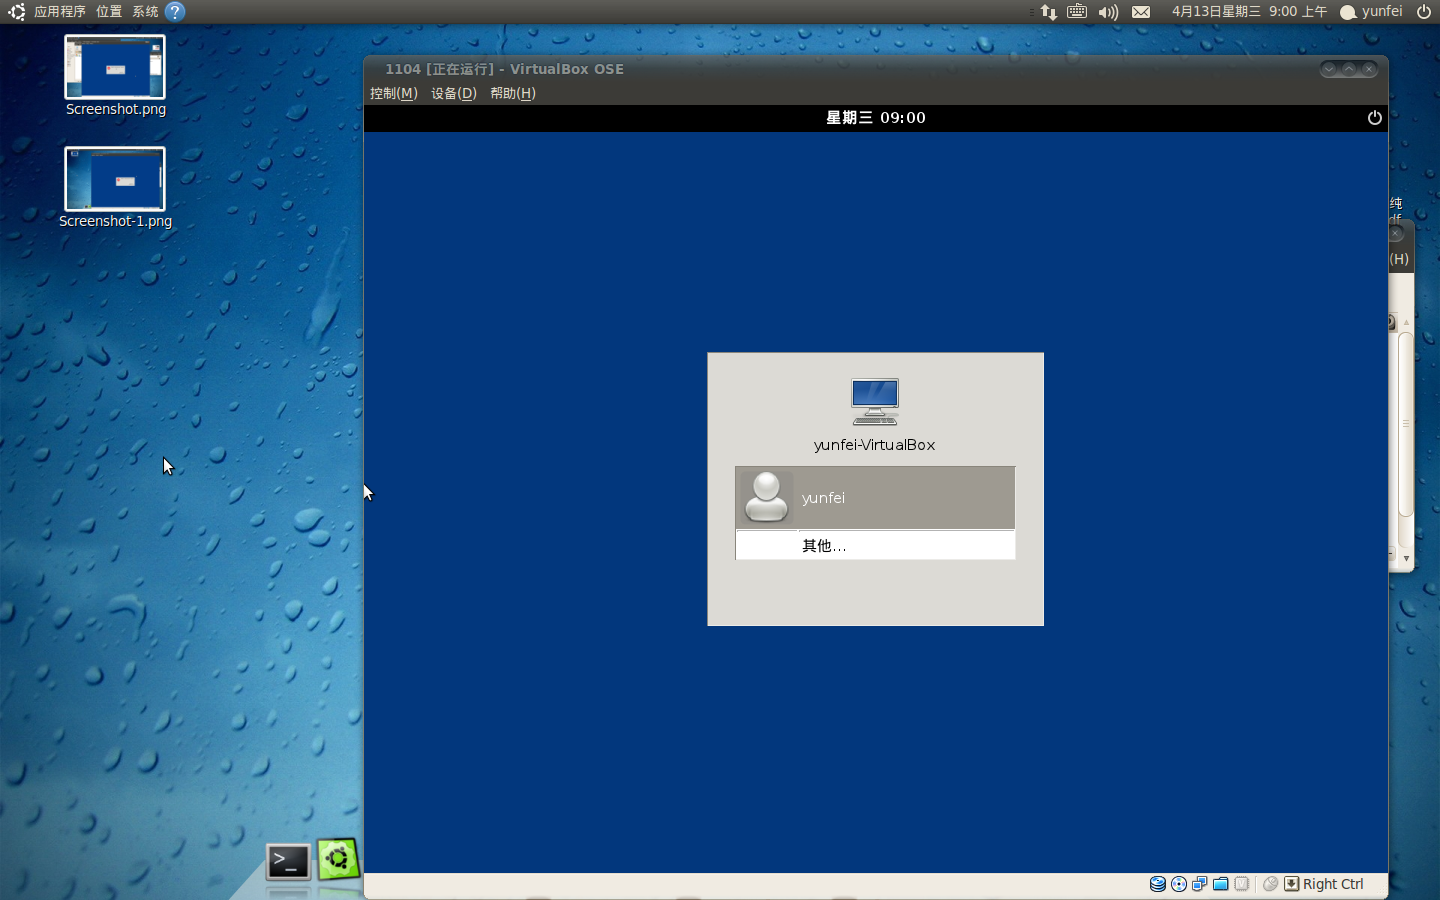
Task: Click the hard disk activity icon in VirtualBox status bar
Action: coord(1158,884)
